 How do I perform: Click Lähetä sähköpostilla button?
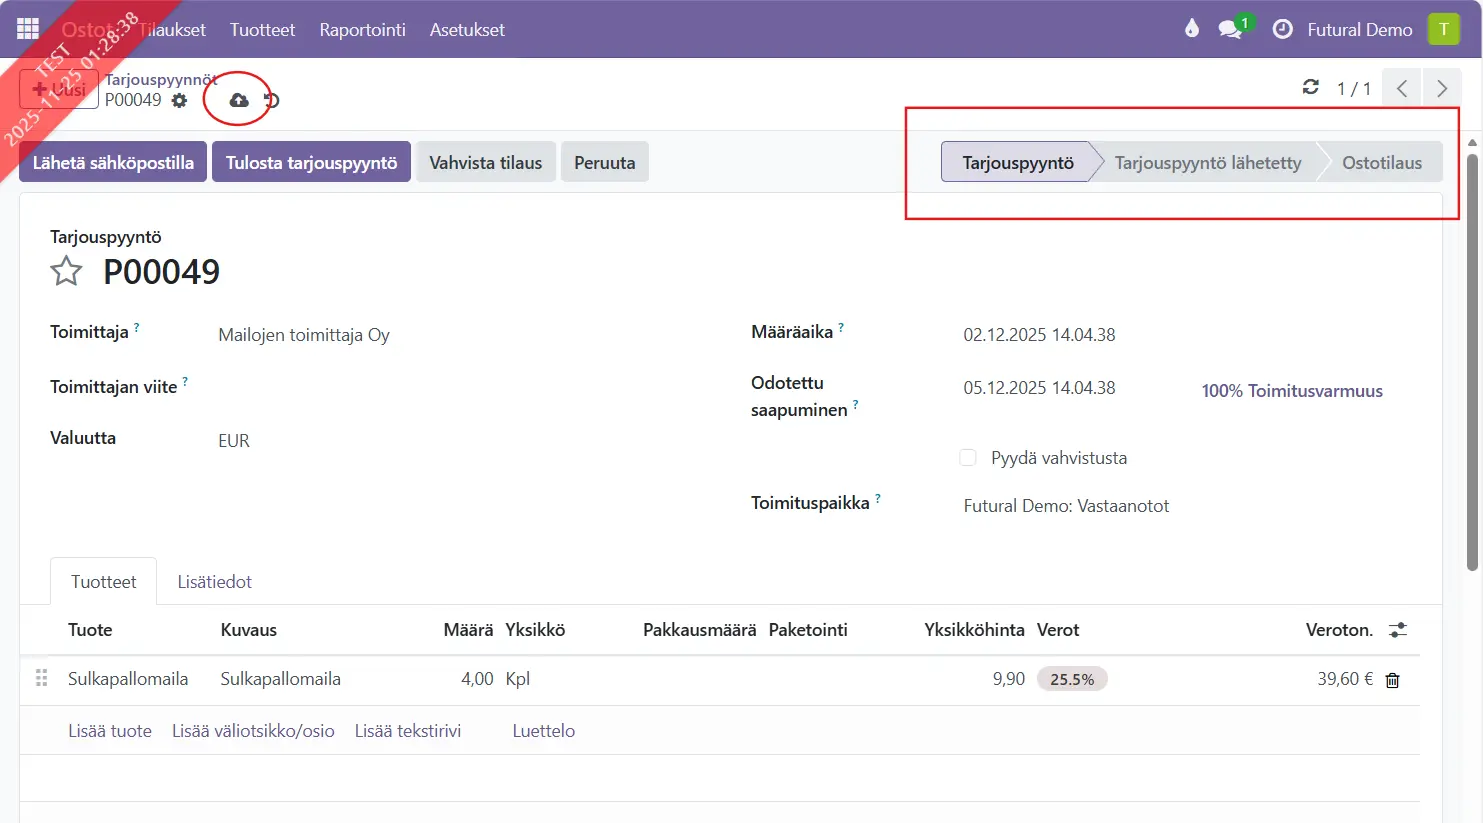coord(113,162)
